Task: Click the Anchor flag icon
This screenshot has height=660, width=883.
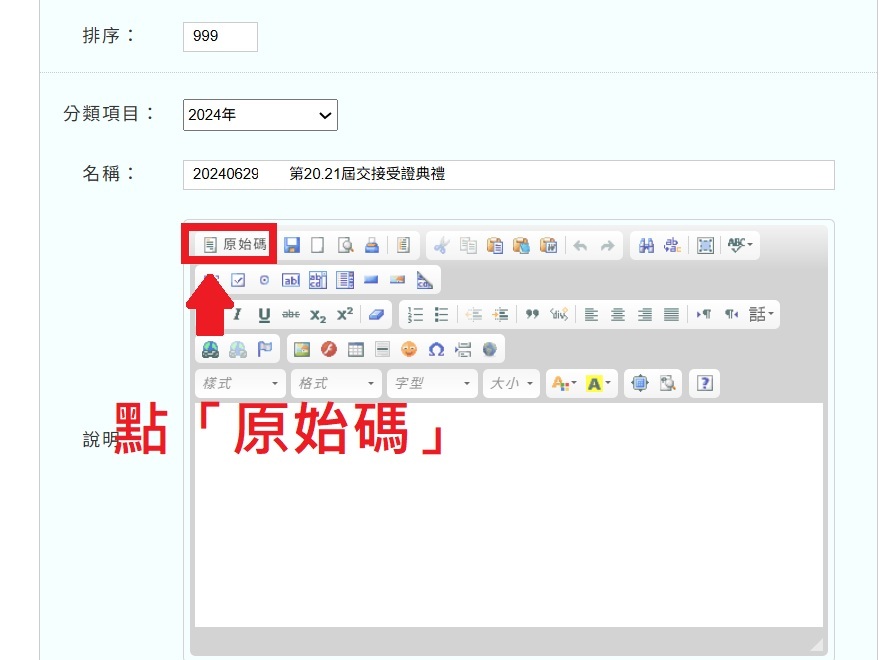Action: coord(264,349)
